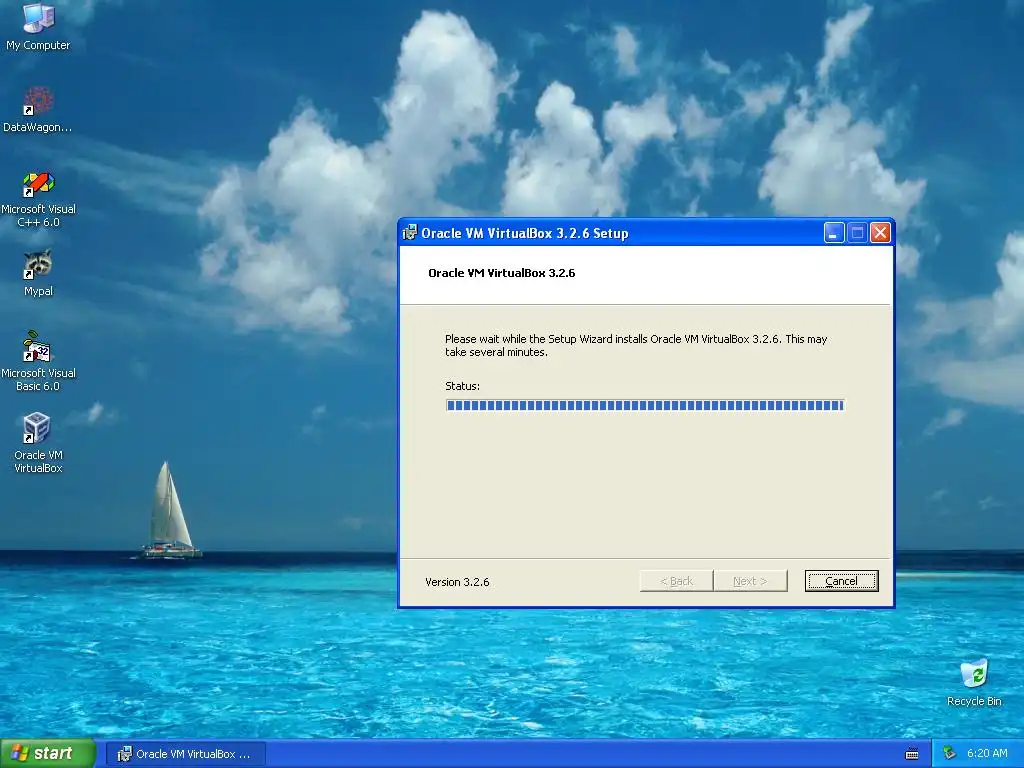Click the 'Status:' label
This screenshot has height=768, width=1024.
pyautogui.click(x=462, y=386)
